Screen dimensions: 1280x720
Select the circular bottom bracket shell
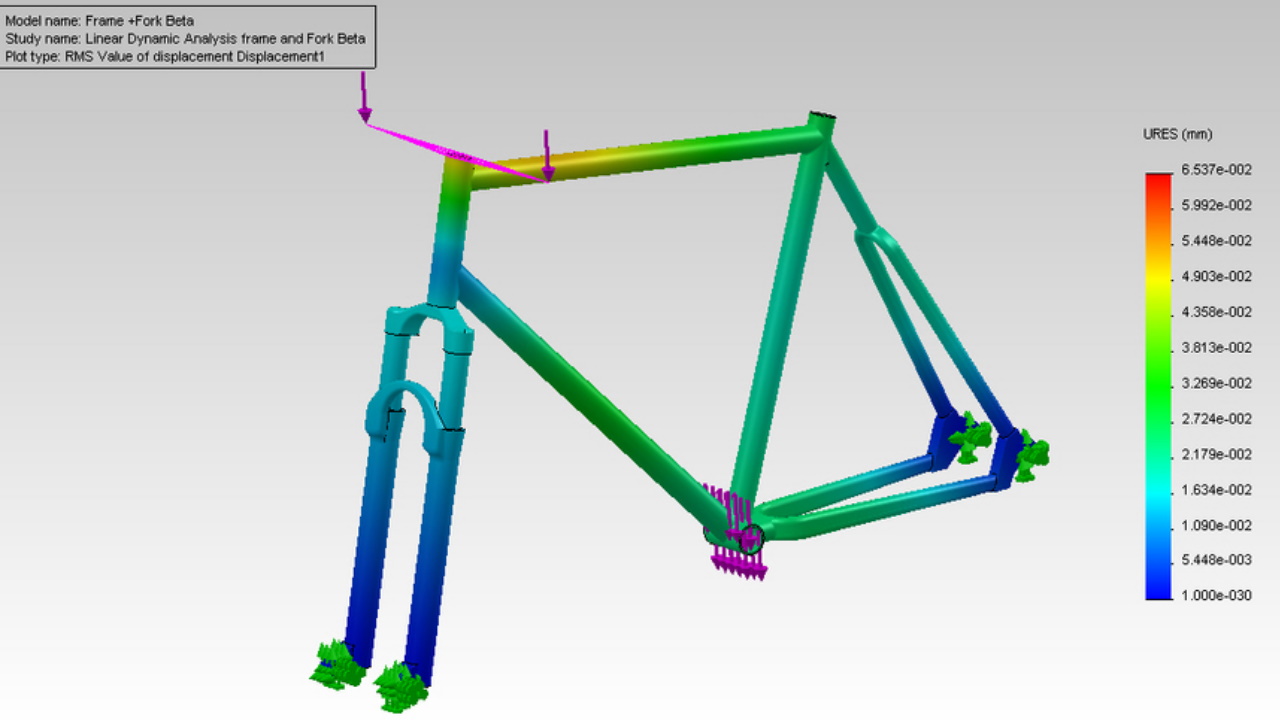coord(748,538)
